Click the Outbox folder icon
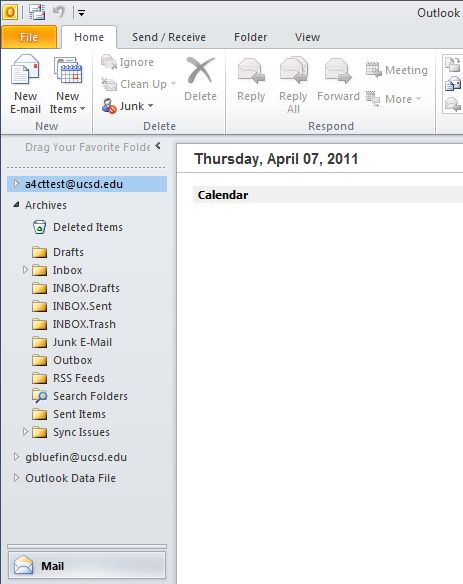 39,360
